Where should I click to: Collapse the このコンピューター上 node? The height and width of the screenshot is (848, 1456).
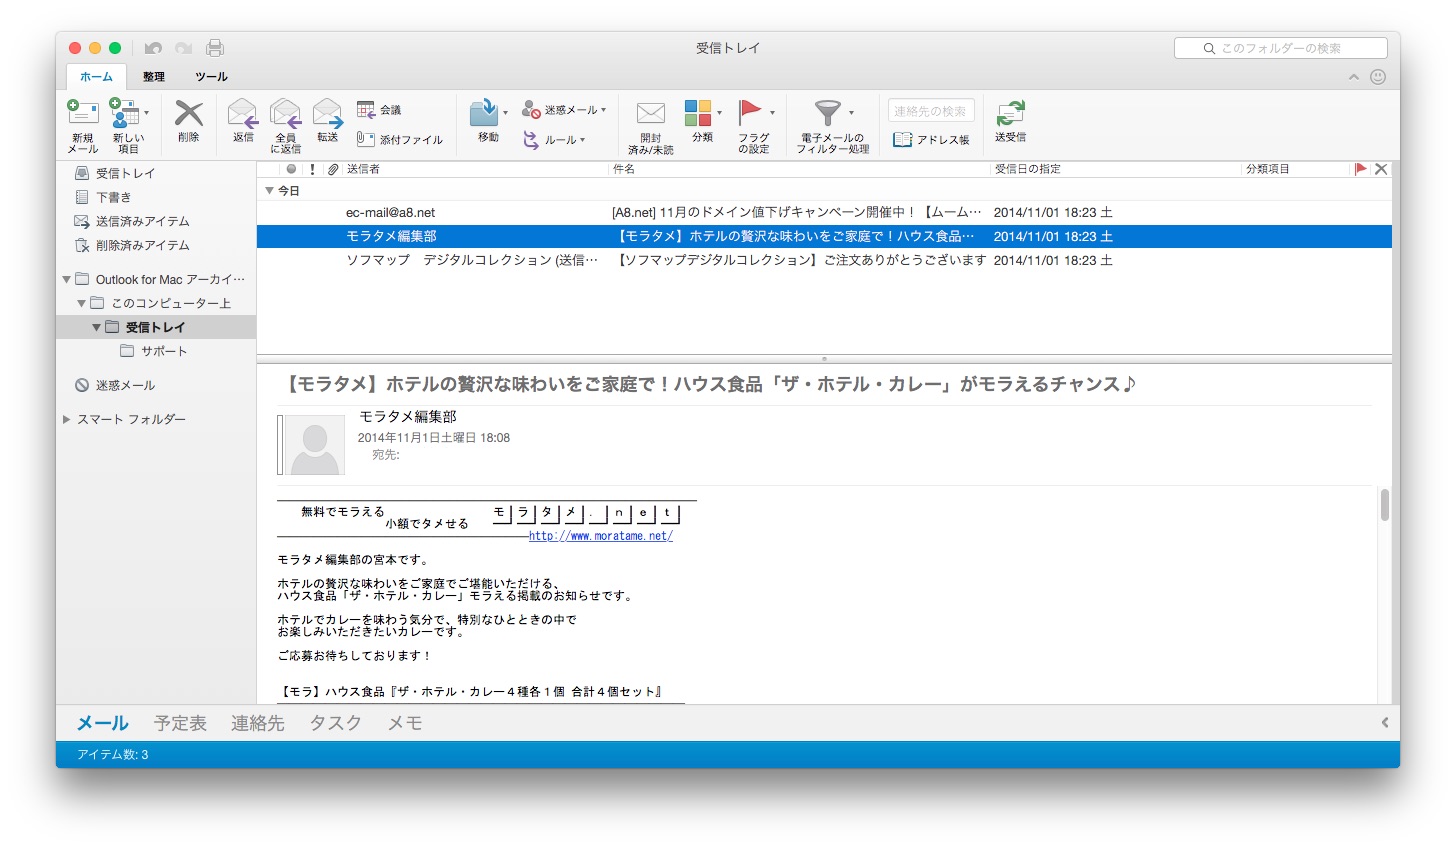[82, 303]
